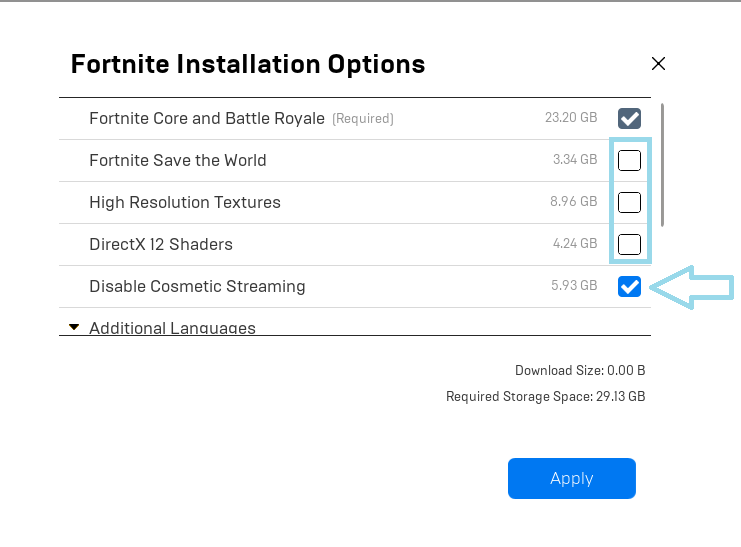This screenshot has width=741, height=547.
Task: Toggle Fortnite Core and Battle Royale checkbox
Action: [629, 118]
